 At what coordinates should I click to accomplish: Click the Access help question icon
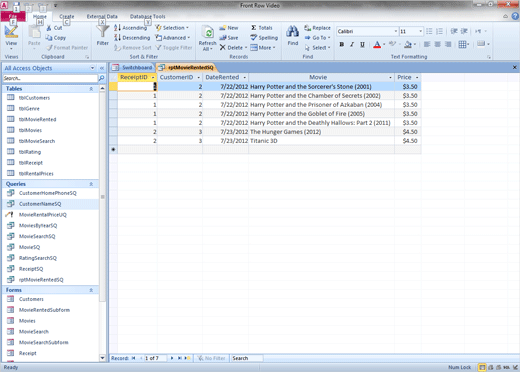(515, 16)
